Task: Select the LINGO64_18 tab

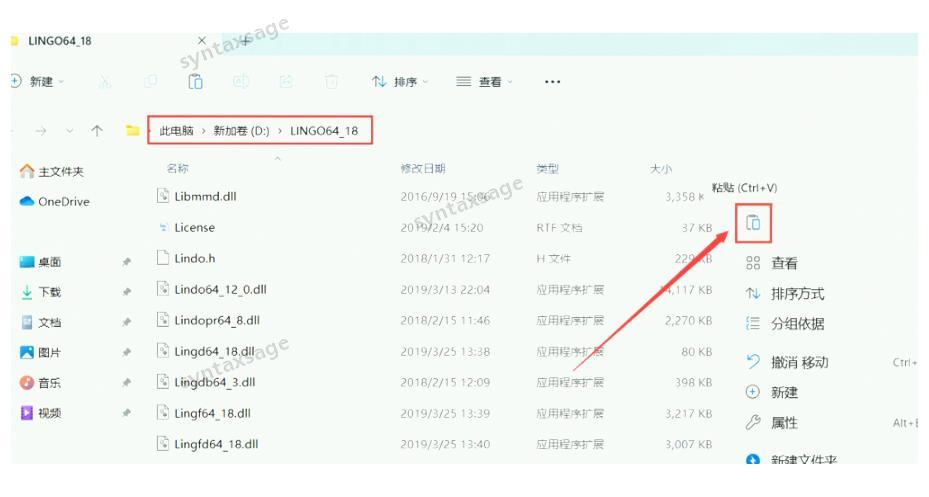Action: pyautogui.click(x=59, y=41)
